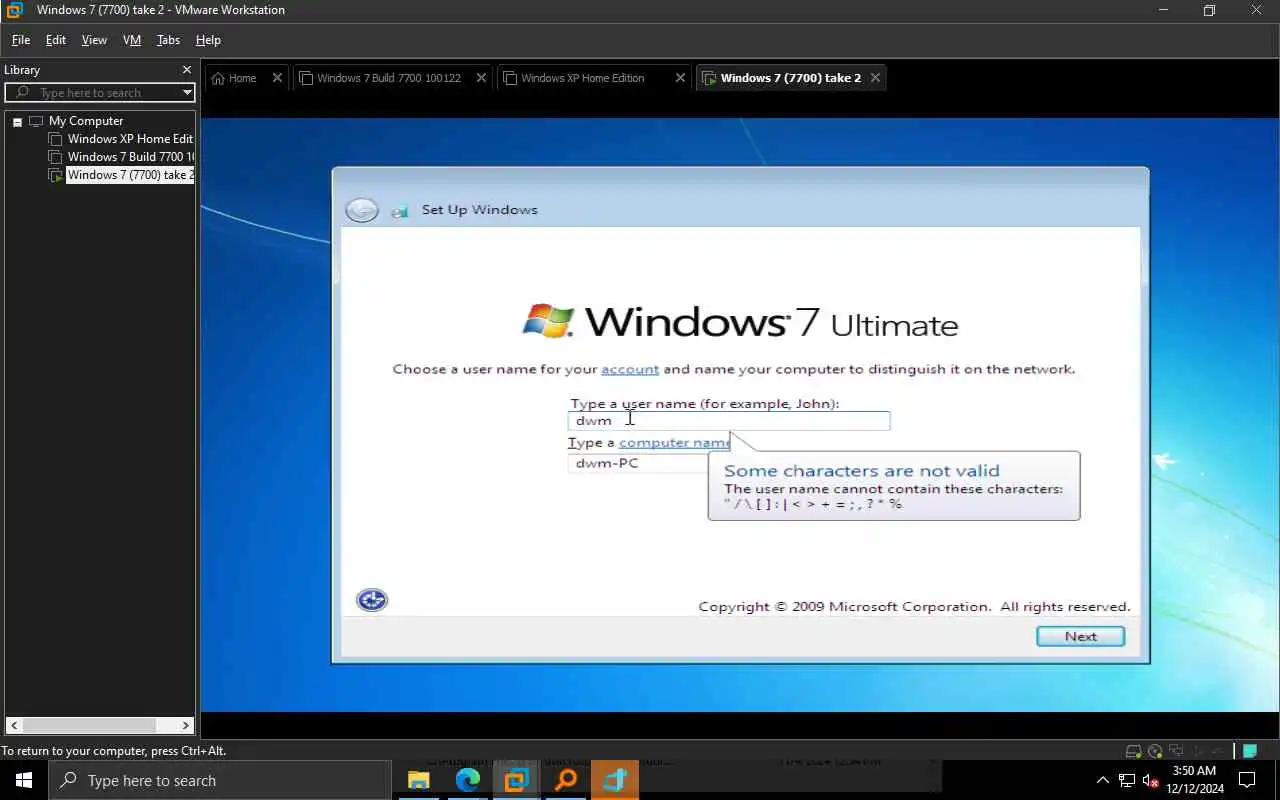Close the Windows 7 (7700) take 2 tab

875,78
